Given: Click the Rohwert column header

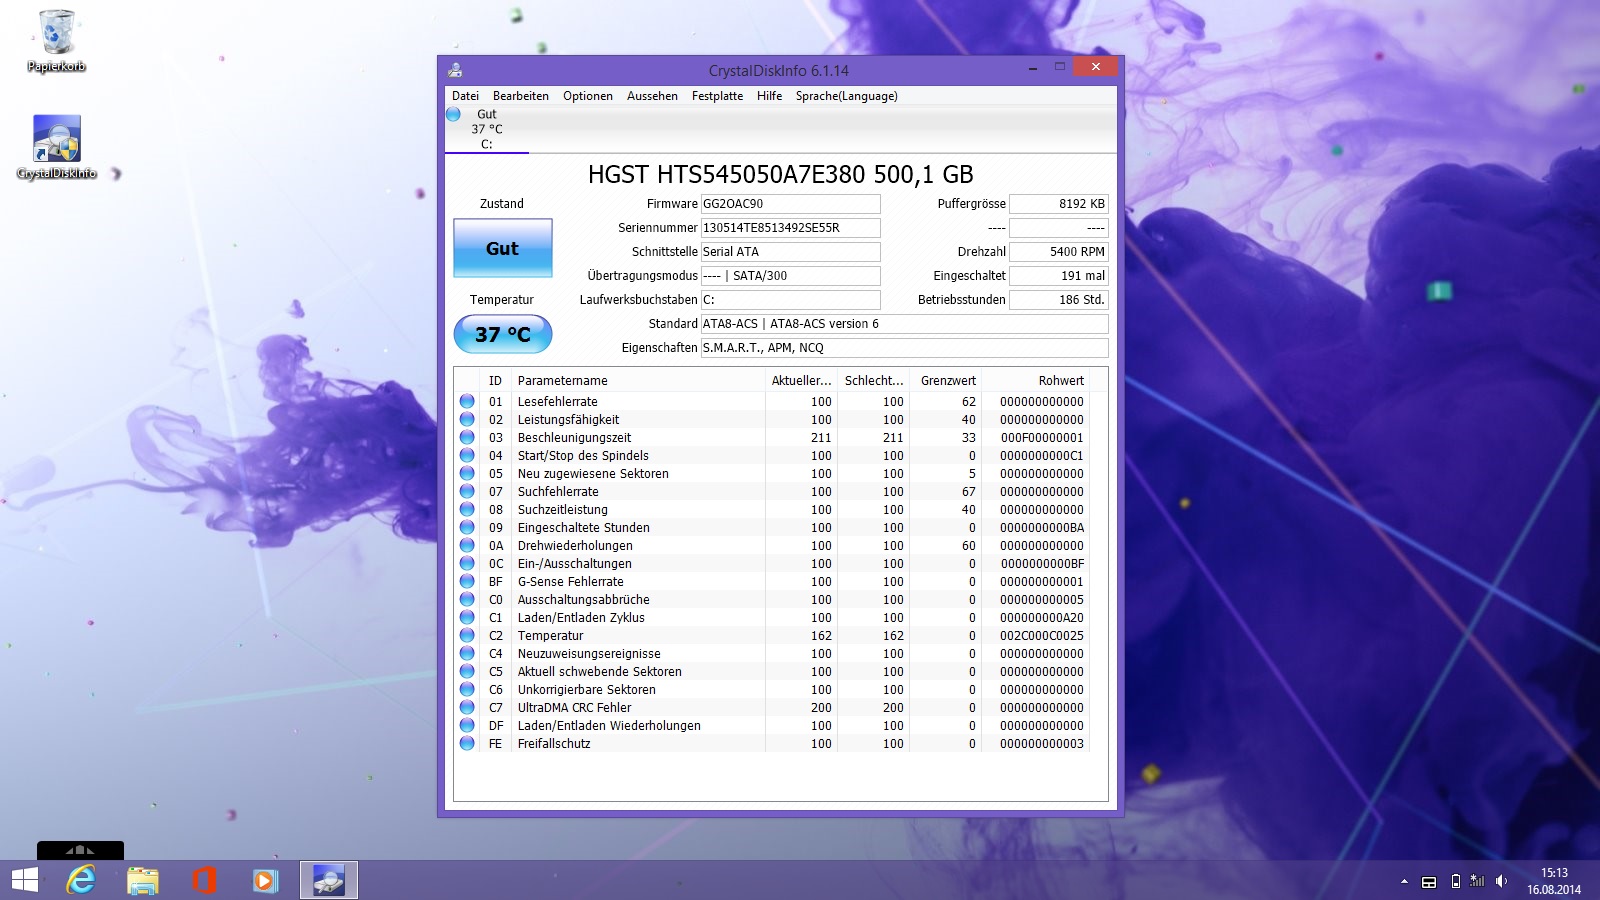Looking at the screenshot, I should click(x=1036, y=380).
